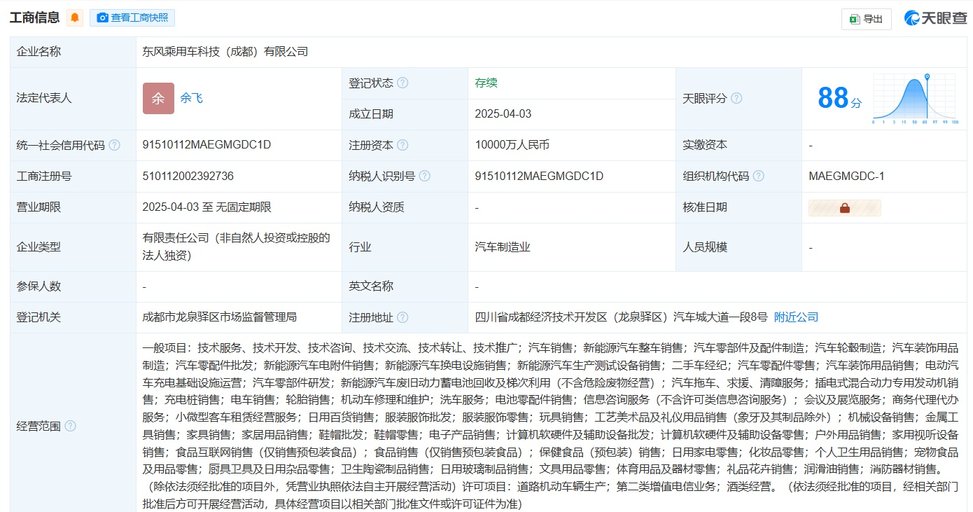Show help for 注册资本
Image resolution: width=973 pixels, height=512 pixels.
403,145
